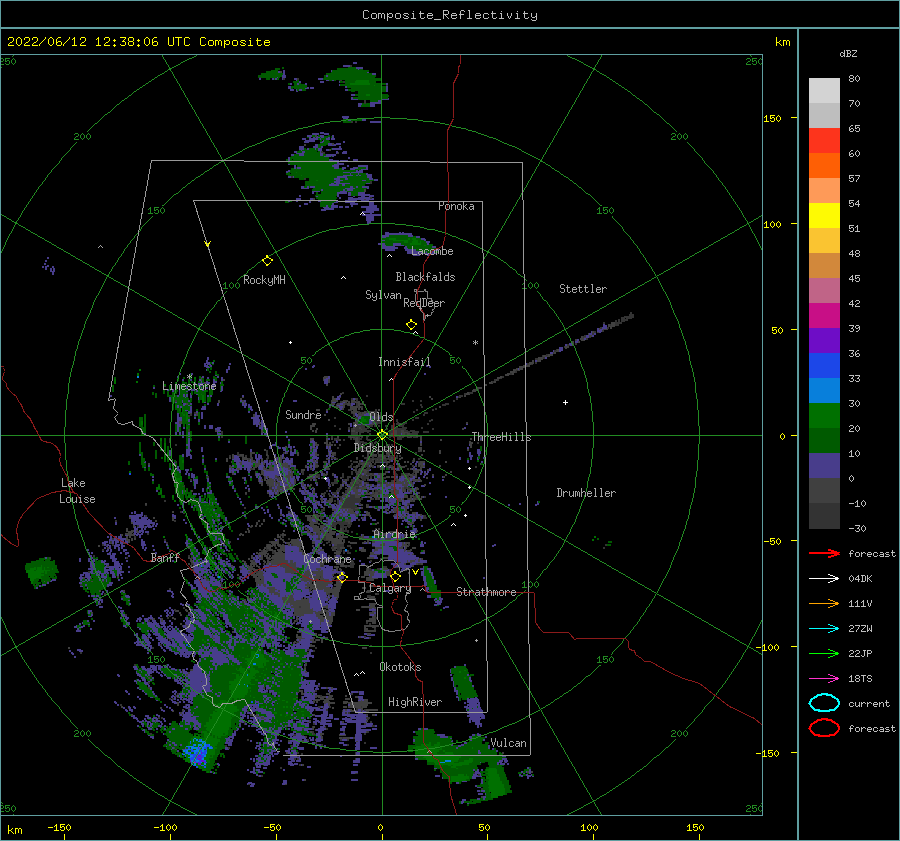Click the Sundre label

(x=303, y=414)
